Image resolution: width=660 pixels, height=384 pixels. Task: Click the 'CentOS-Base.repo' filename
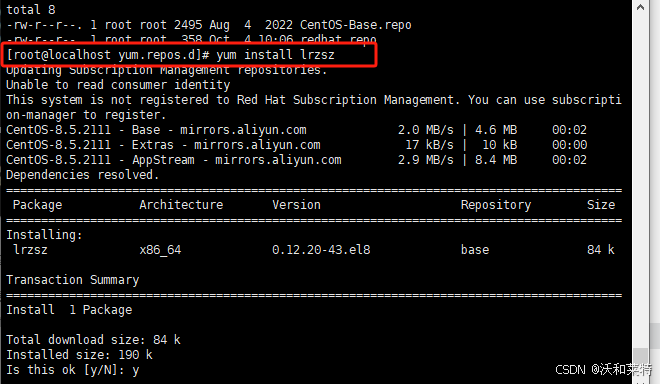click(x=355, y=25)
